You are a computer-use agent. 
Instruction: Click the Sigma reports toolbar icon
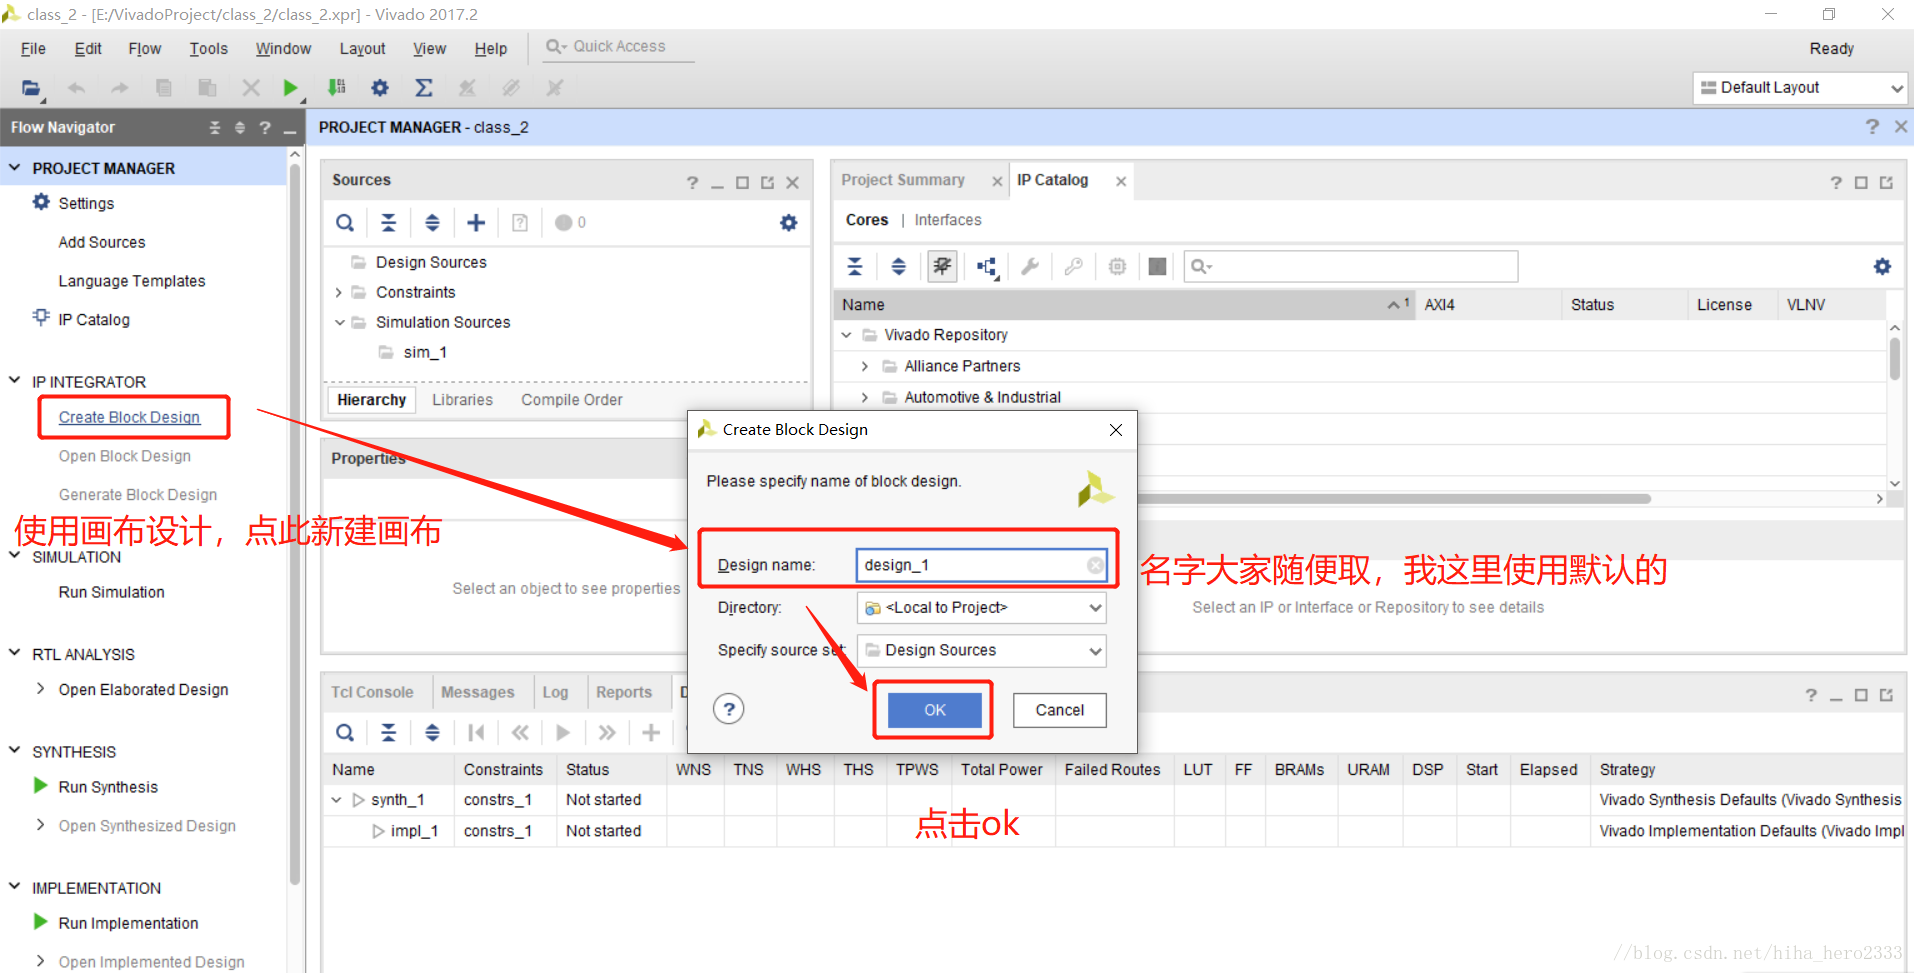coord(424,88)
